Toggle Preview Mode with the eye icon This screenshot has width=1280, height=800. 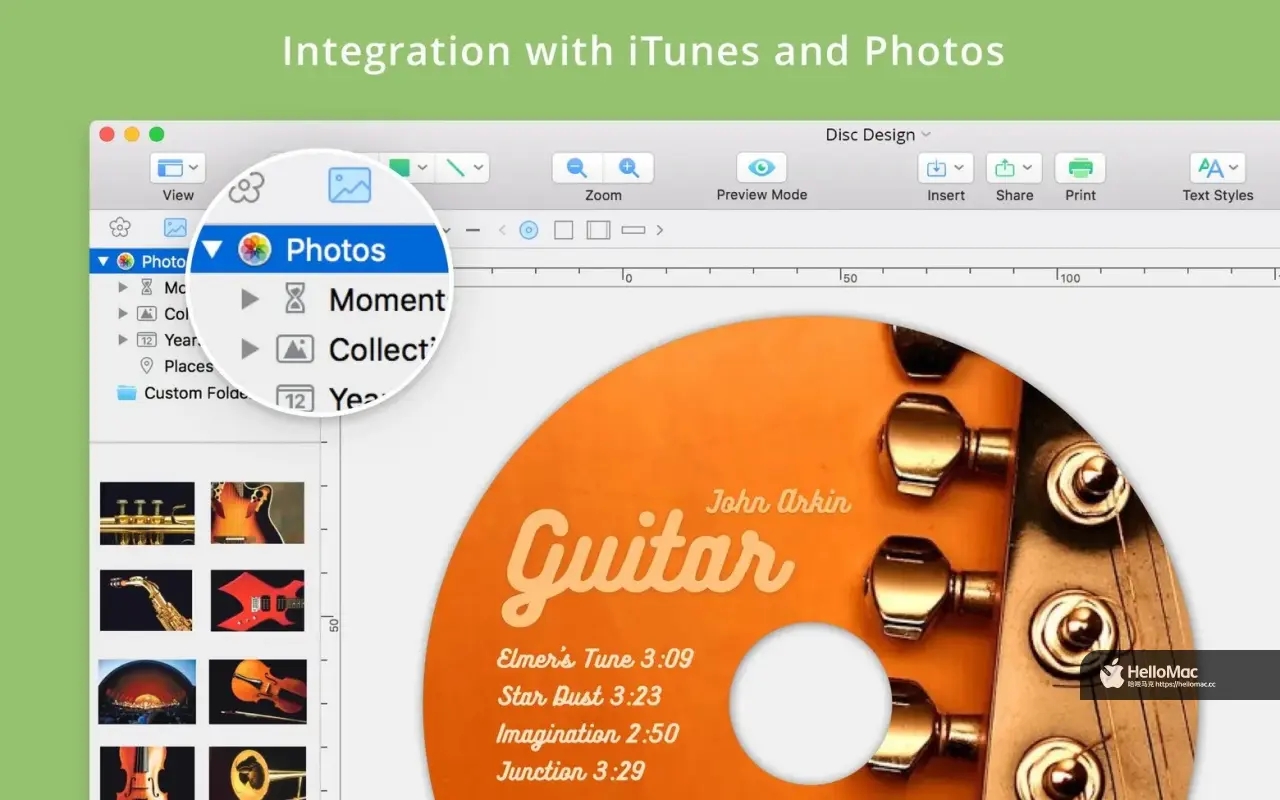[x=762, y=168]
